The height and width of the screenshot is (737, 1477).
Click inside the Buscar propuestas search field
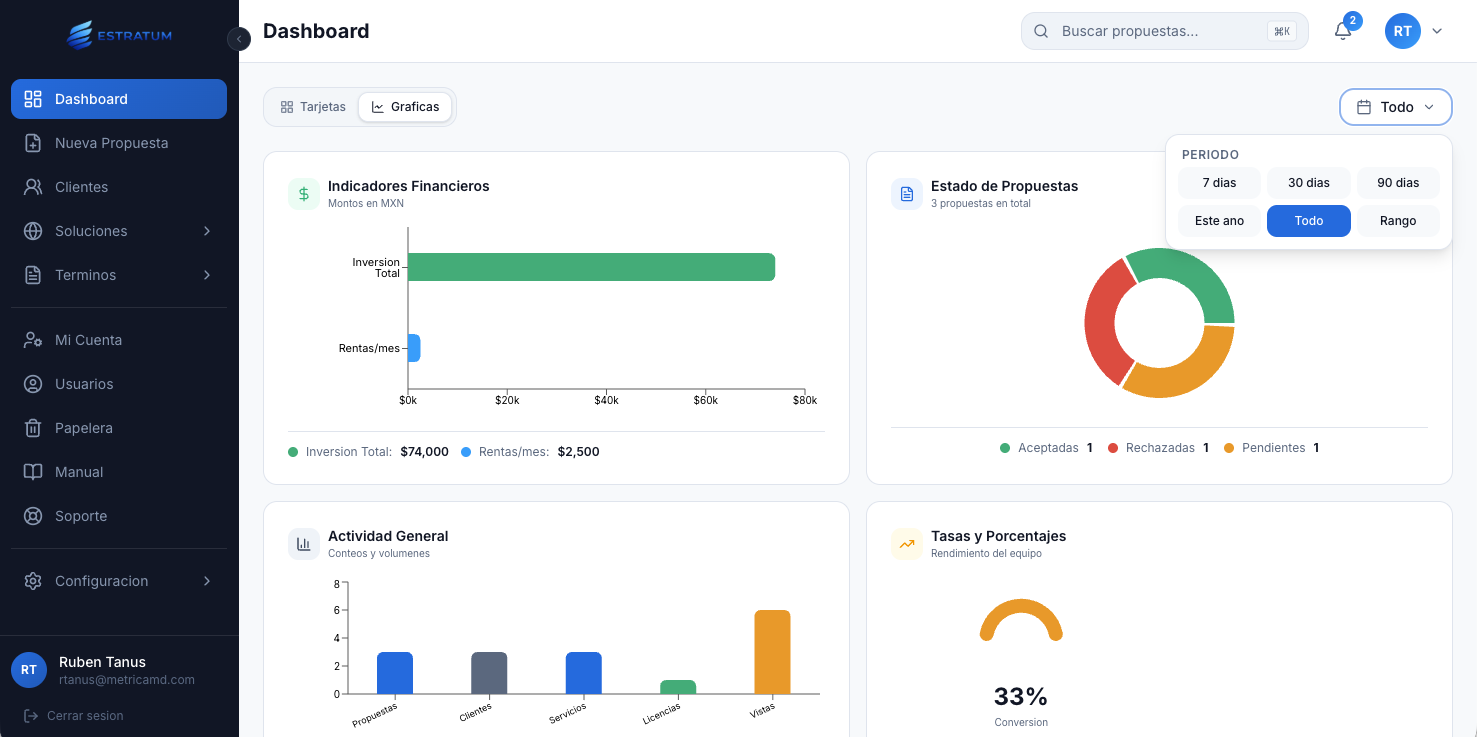[1150, 31]
